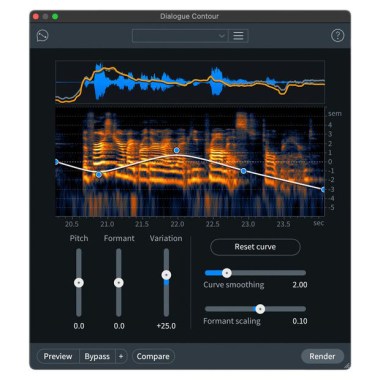
Task: Open the help question mark icon
Action: [337, 35]
